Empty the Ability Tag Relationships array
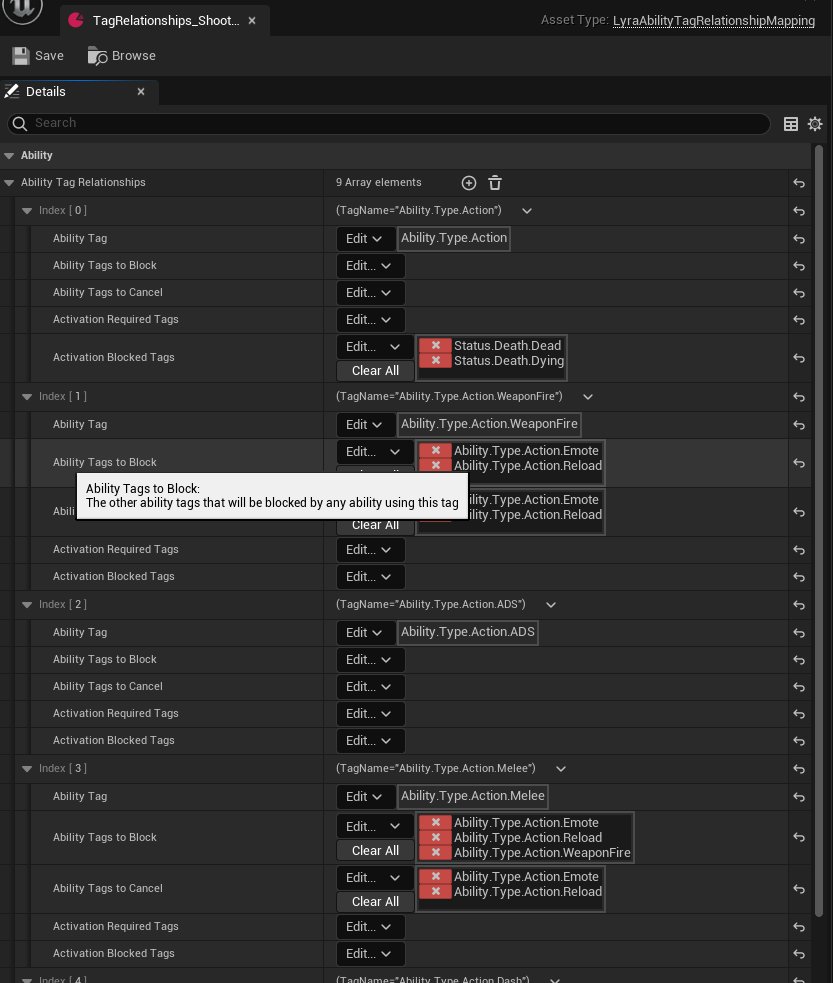The height and width of the screenshot is (983, 833). (495, 182)
